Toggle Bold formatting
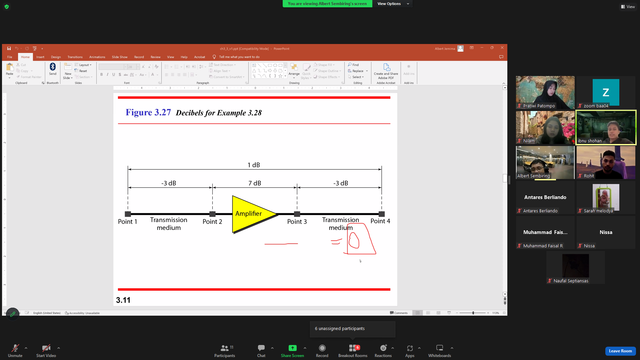Image resolution: width=640 pixels, height=360 pixels. coord(102,75)
